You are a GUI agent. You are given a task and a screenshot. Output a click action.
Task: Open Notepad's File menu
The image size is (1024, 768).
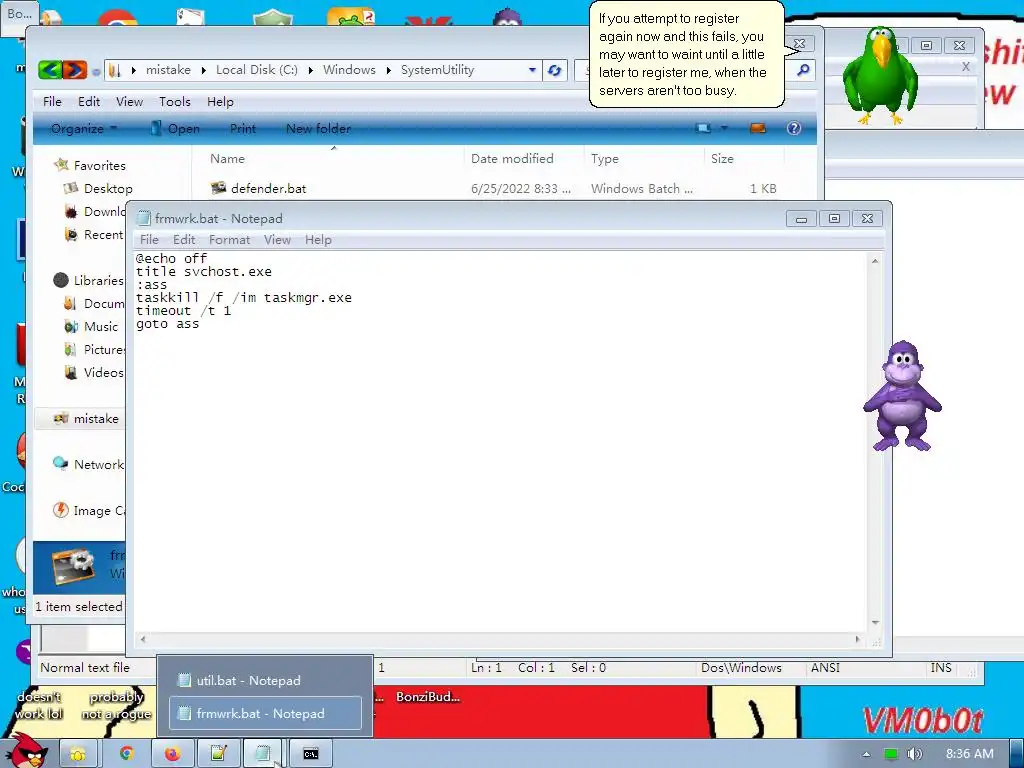tap(149, 240)
